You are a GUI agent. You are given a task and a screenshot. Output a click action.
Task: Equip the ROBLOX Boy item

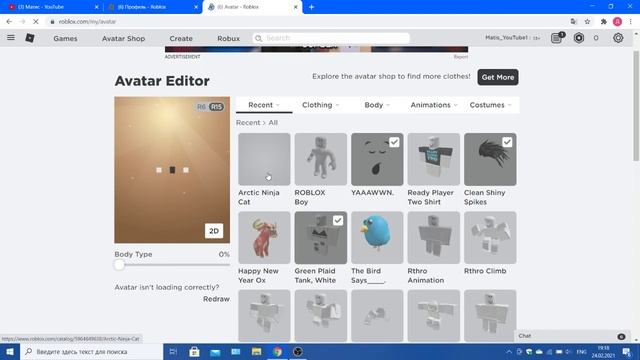[321, 159]
